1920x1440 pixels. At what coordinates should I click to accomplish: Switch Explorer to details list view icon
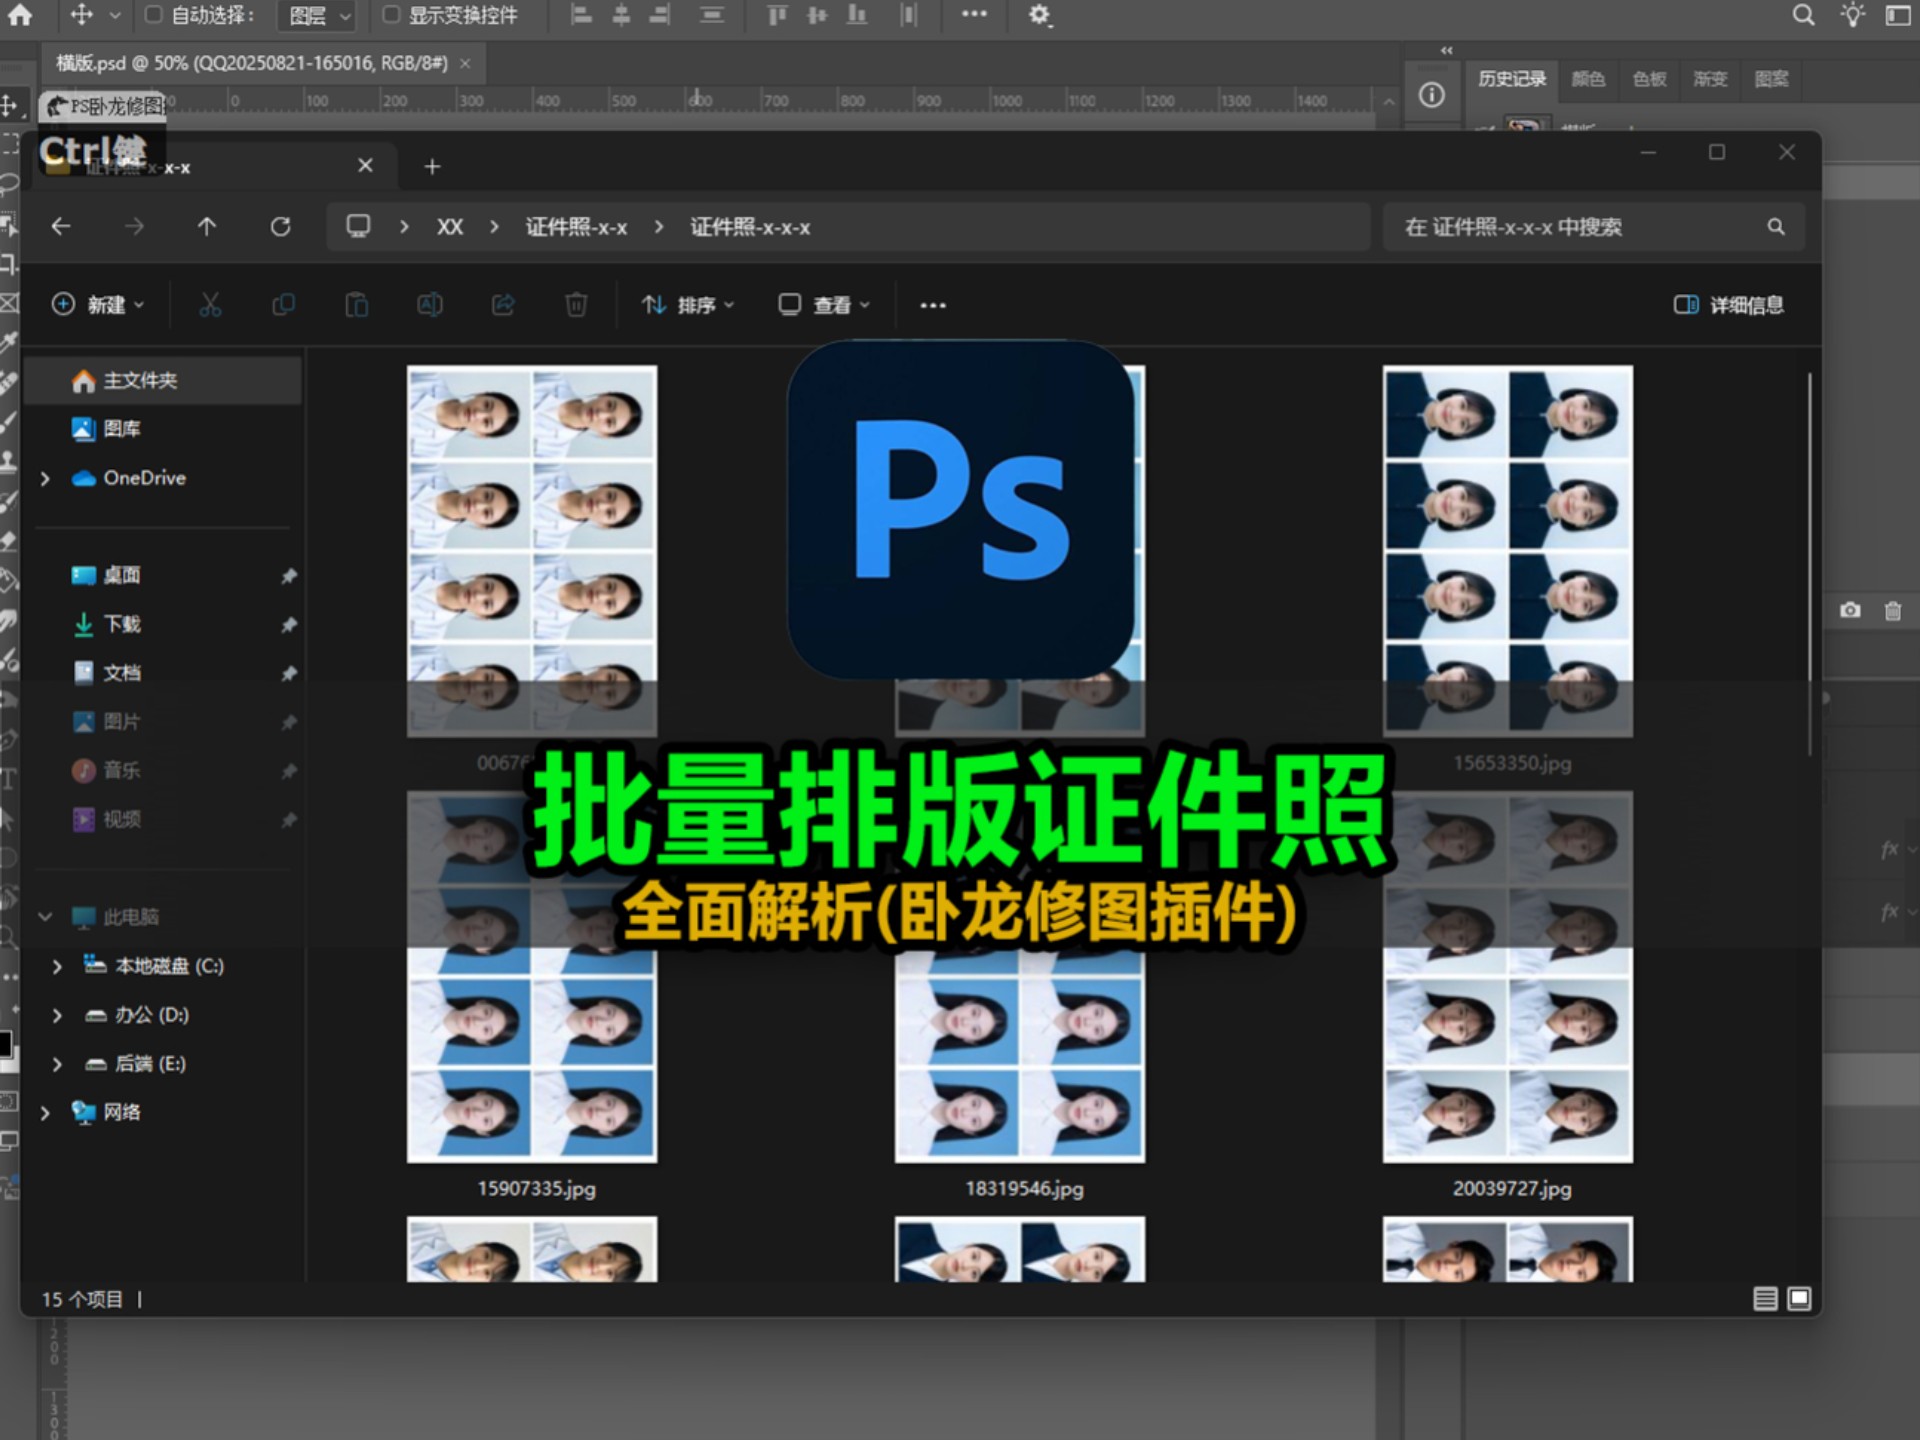(1766, 1298)
